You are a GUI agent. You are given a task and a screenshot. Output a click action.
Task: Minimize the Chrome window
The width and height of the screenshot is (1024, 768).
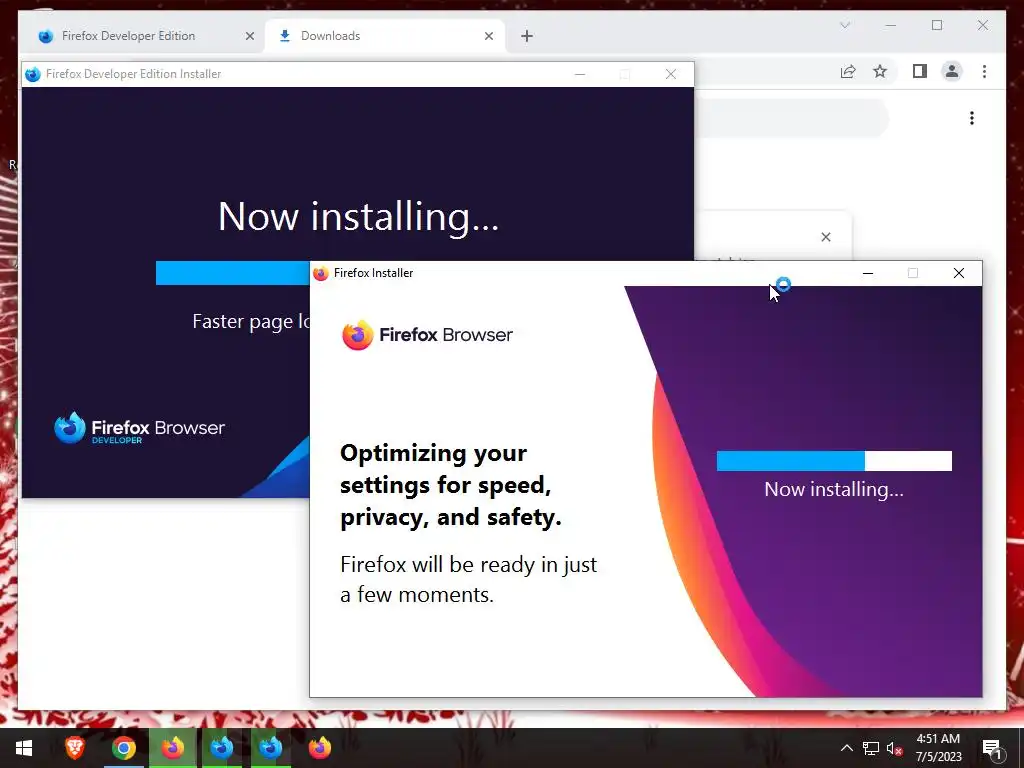(x=891, y=25)
